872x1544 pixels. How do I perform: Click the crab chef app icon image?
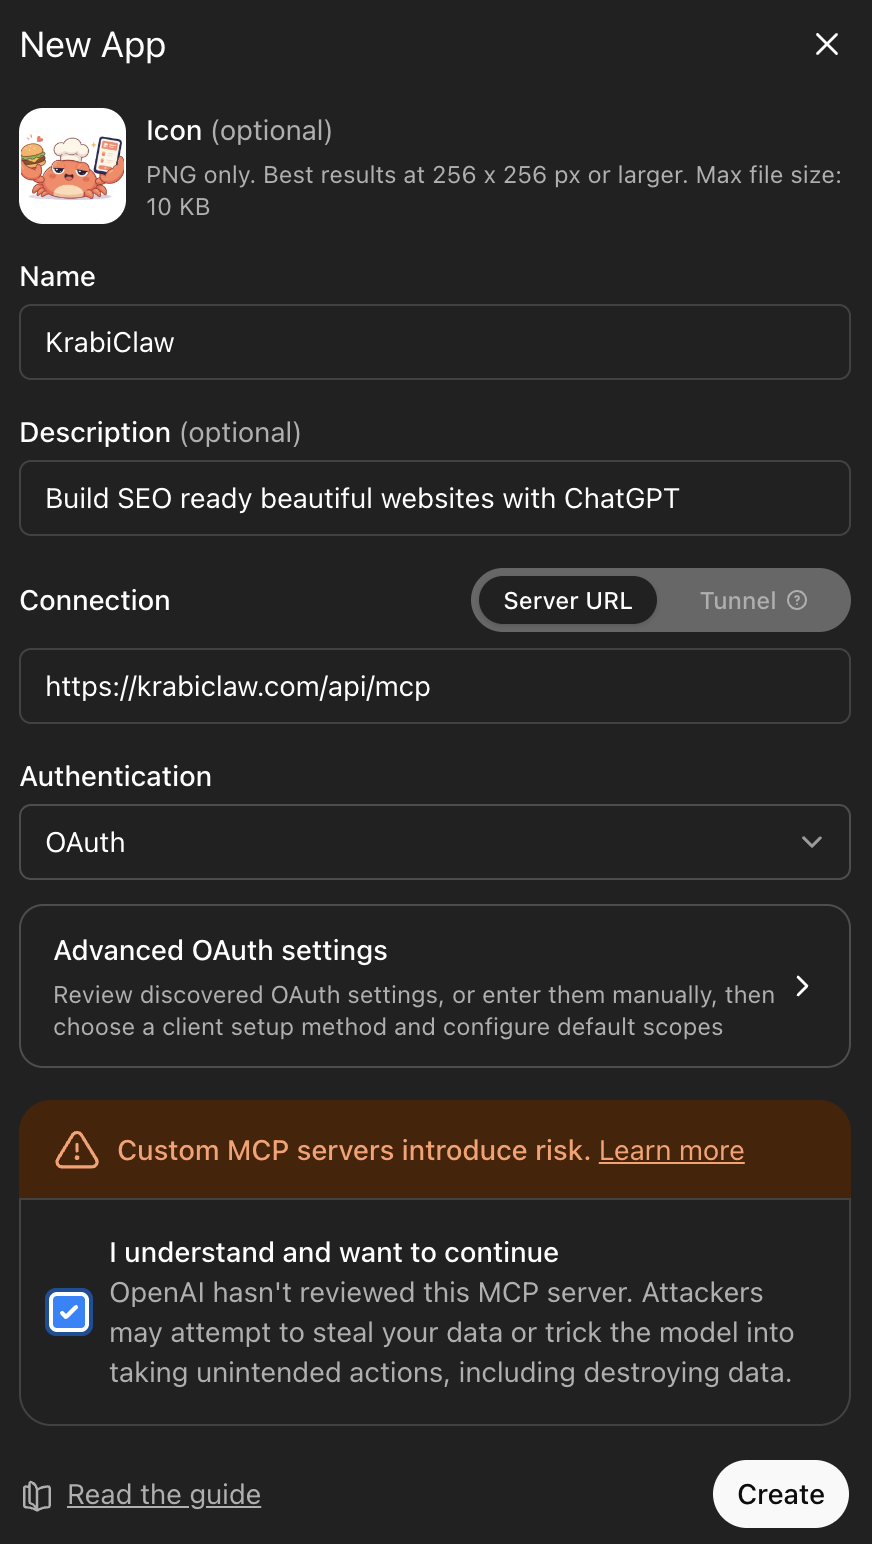73,166
